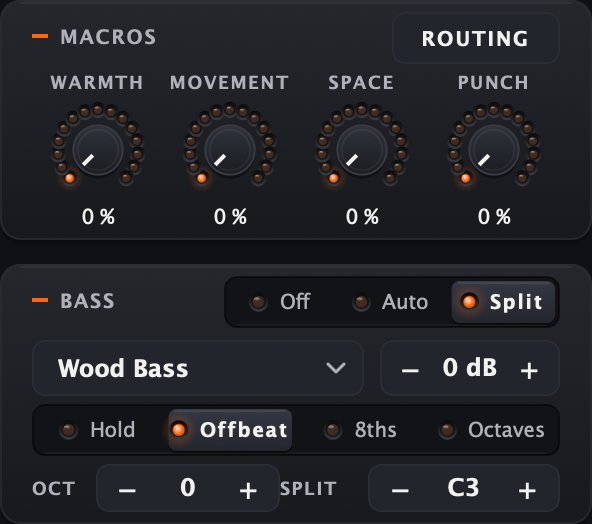Click the PUNCH 0 % value
Viewport: 592px width, 524px height.
click(x=494, y=217)
